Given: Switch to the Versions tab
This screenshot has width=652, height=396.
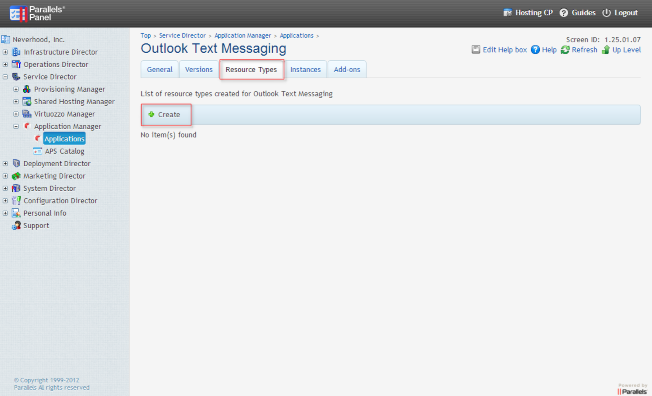Looking at the screenshot, I should 199,69.
